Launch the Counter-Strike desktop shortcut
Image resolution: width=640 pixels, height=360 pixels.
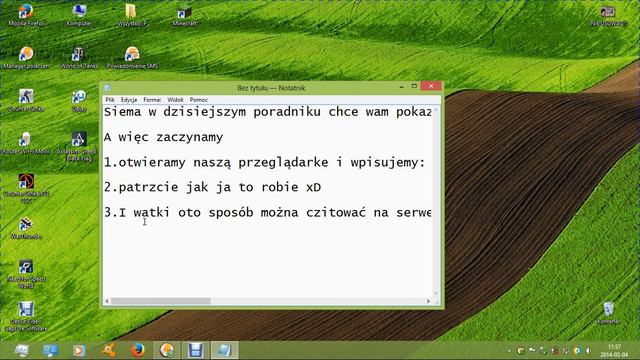[26, 100]
